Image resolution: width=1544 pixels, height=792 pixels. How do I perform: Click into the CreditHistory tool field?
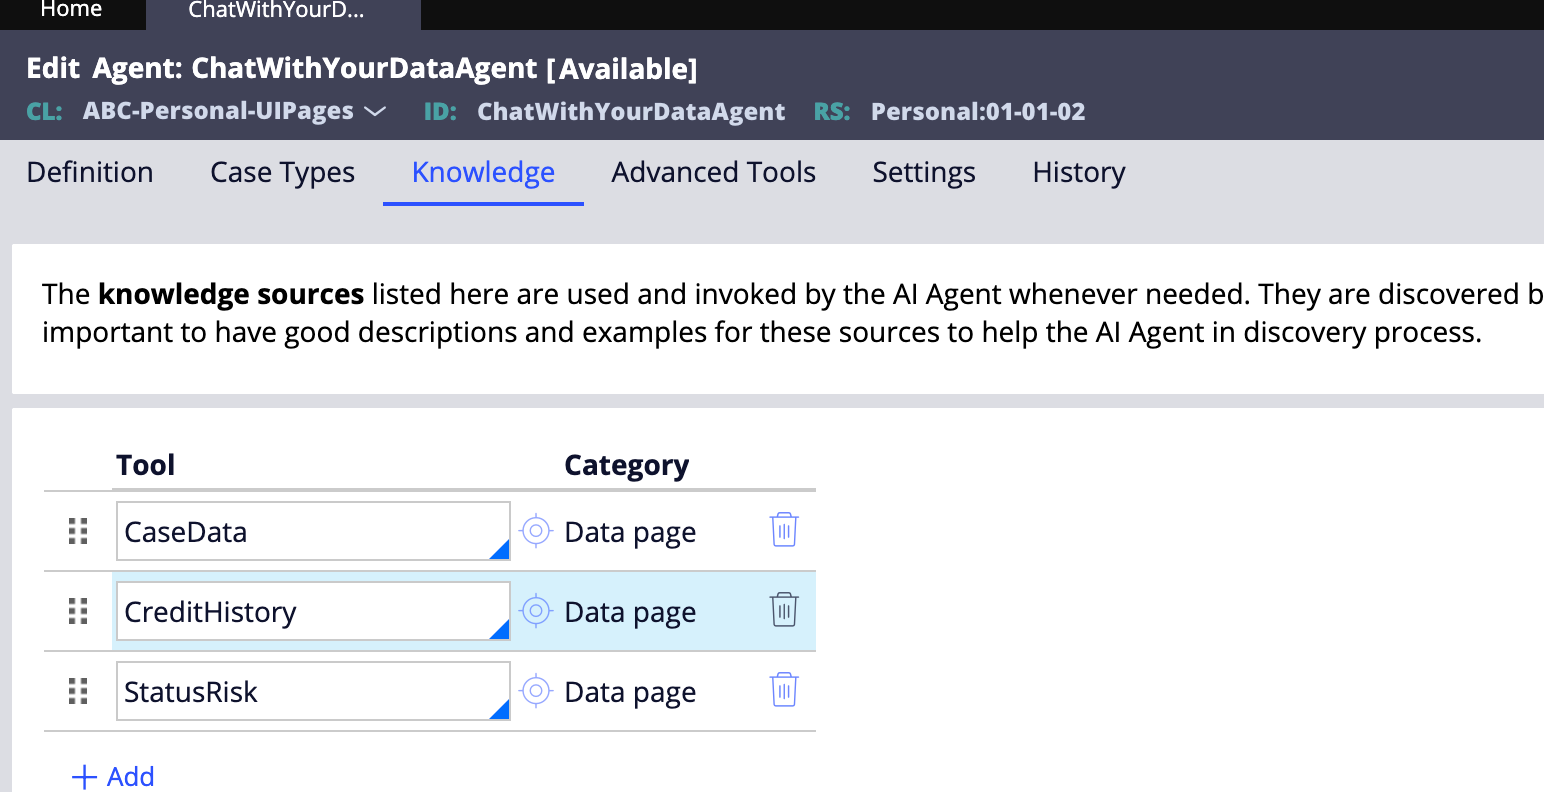tap(300, 611)
